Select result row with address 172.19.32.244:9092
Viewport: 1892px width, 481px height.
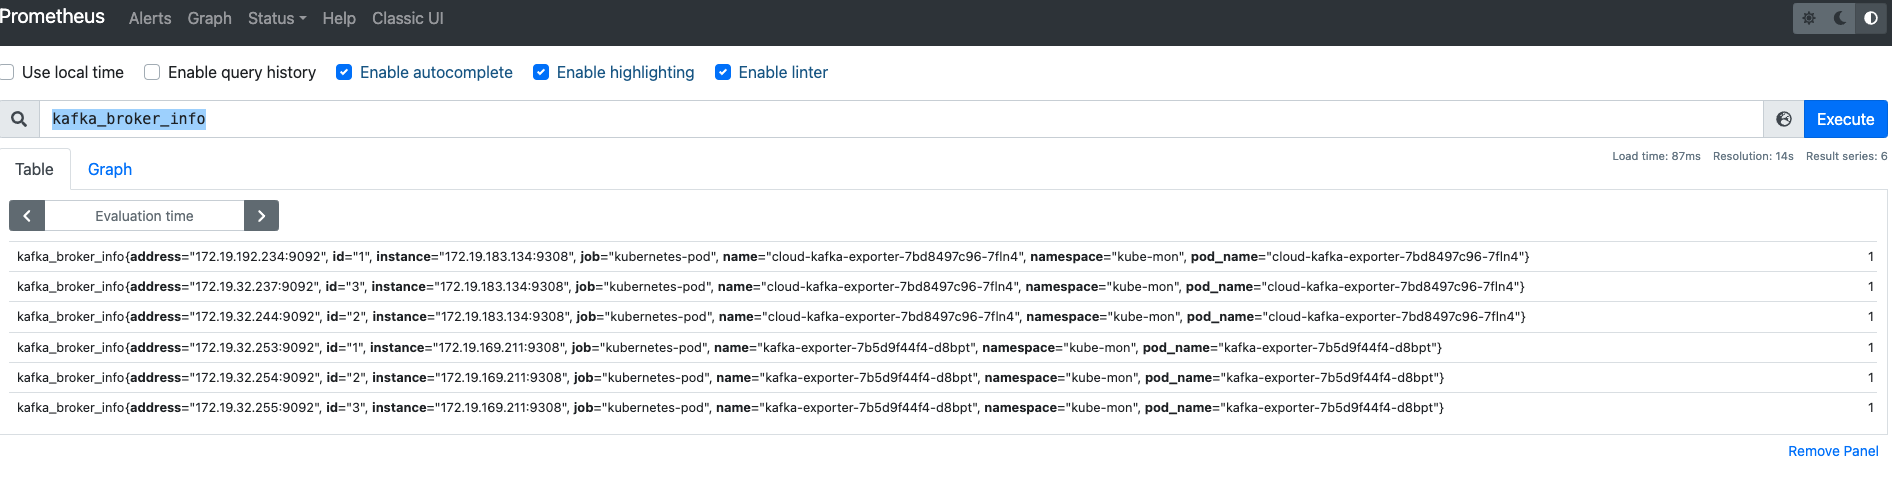point(944,317)
